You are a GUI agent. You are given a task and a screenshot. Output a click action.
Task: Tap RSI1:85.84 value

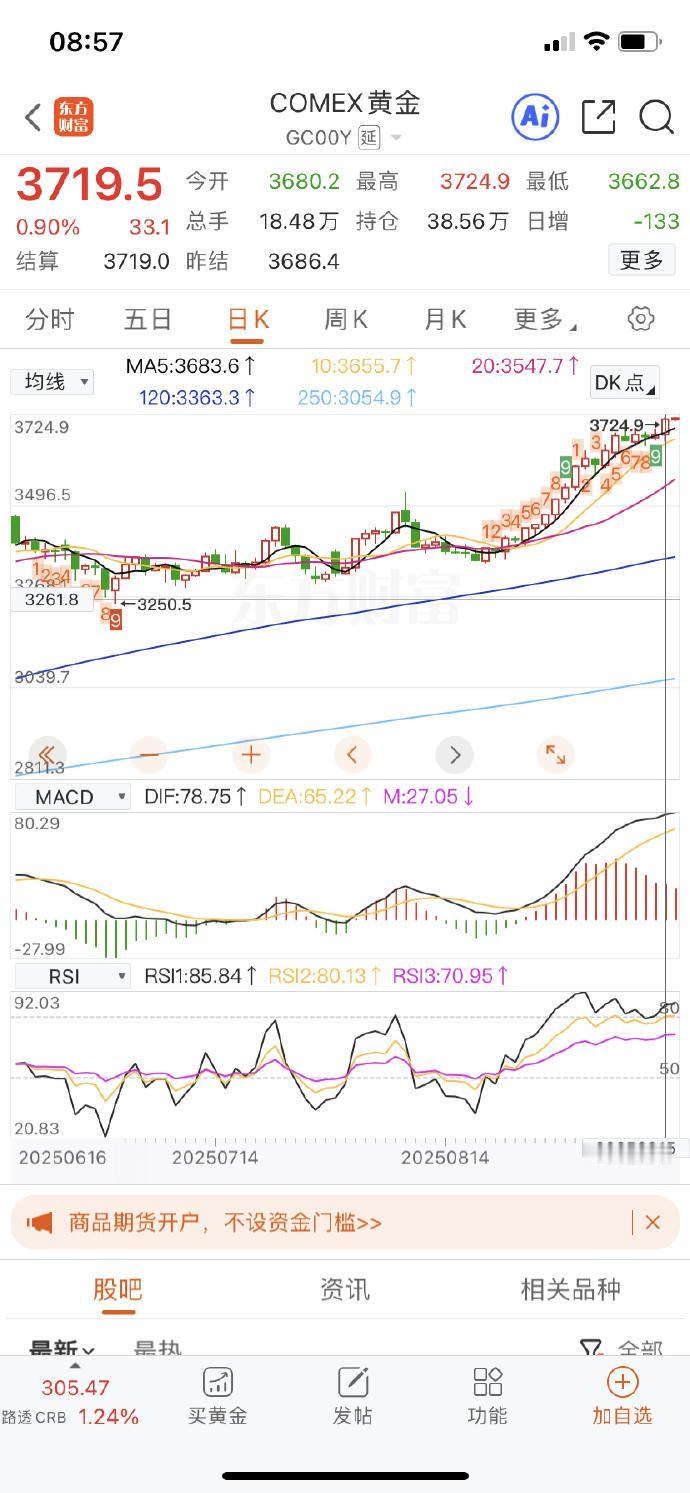201,976
